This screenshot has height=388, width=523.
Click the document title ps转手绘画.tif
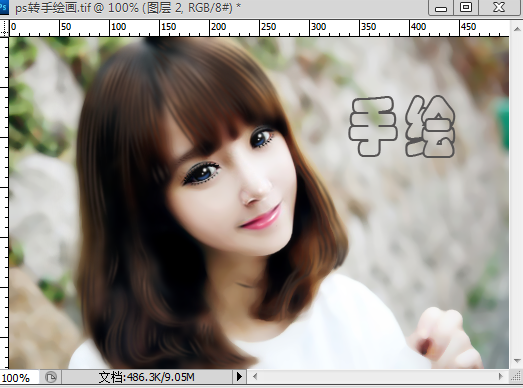point(53,8)
